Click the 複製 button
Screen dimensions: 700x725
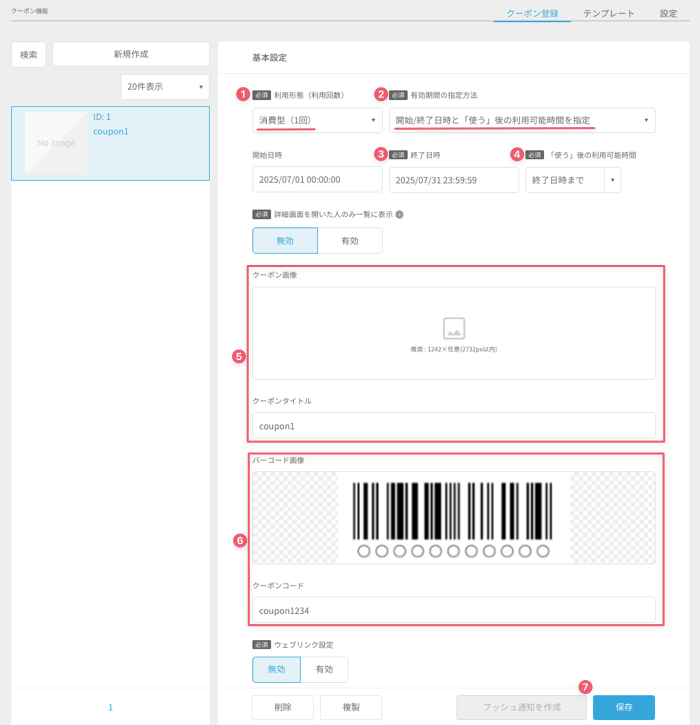pyautogui.click(x=351, y=707)
